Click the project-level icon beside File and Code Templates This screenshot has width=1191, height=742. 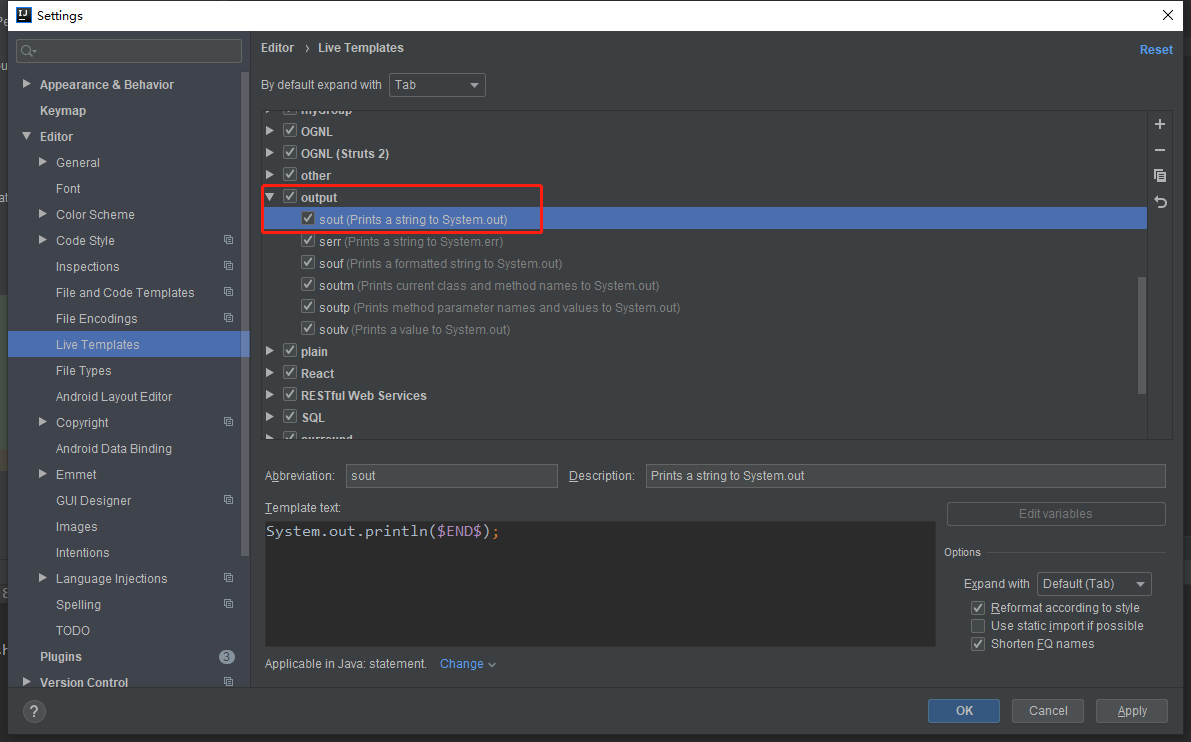[x=228, y=292]
